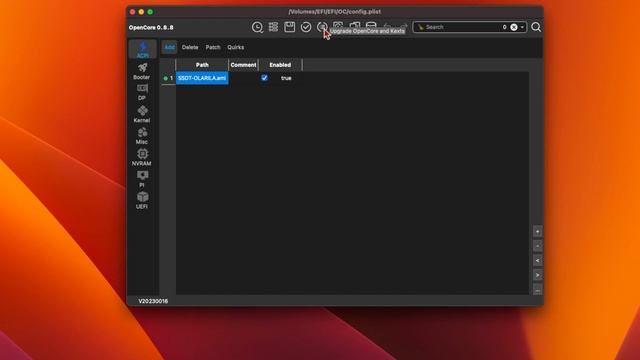Click the 'true' value in row 1
The width and height of the screenshot is (640, 360).
coord(286,78)
